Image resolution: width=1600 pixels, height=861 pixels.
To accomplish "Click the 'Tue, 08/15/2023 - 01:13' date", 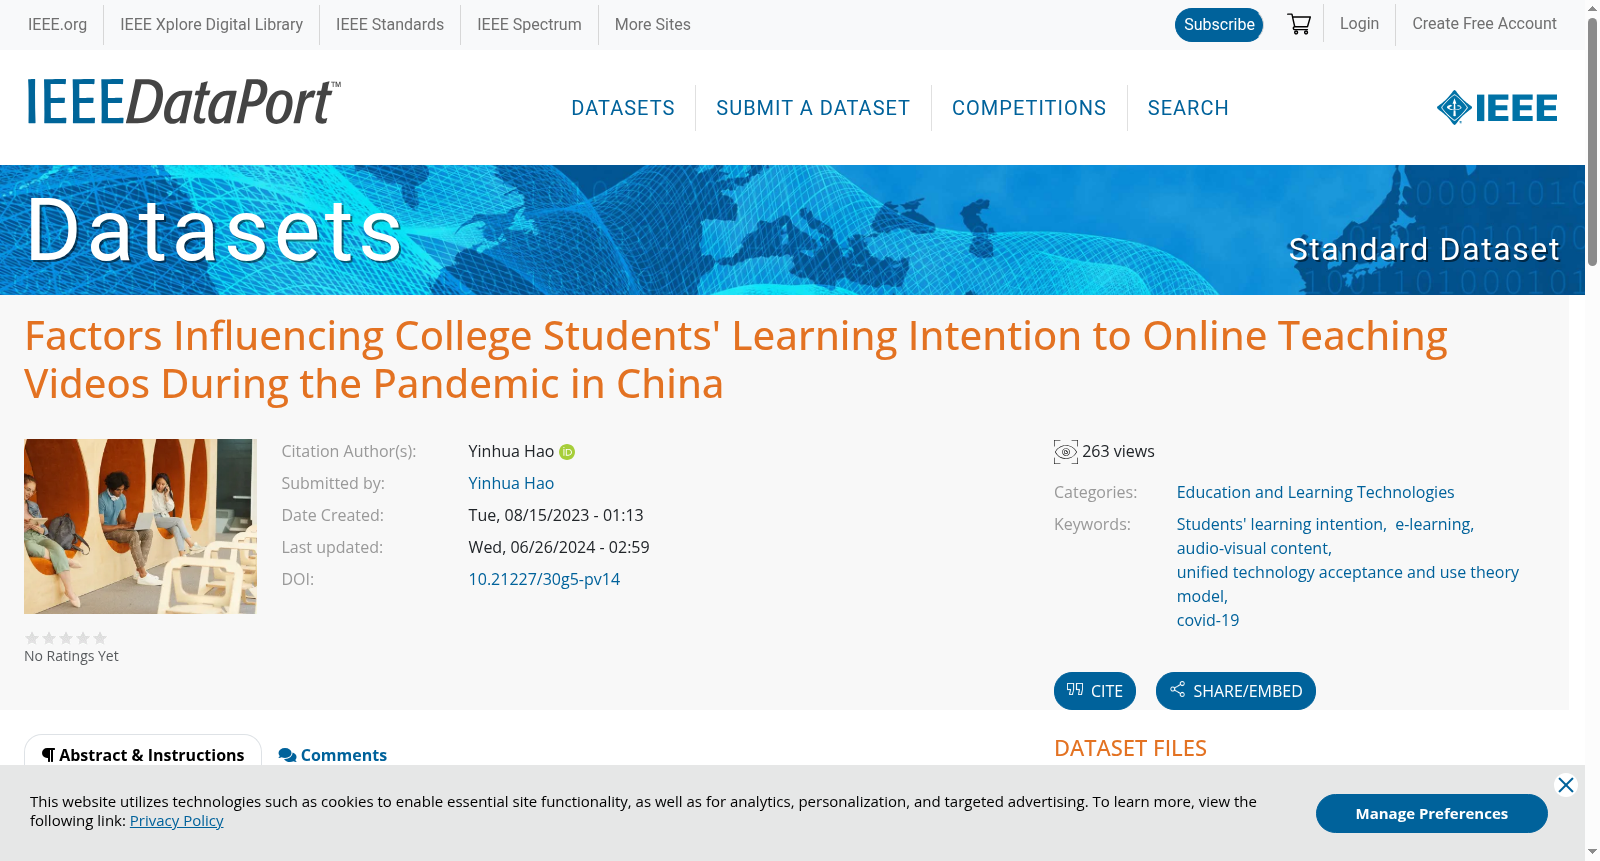I will click(556, 515).
